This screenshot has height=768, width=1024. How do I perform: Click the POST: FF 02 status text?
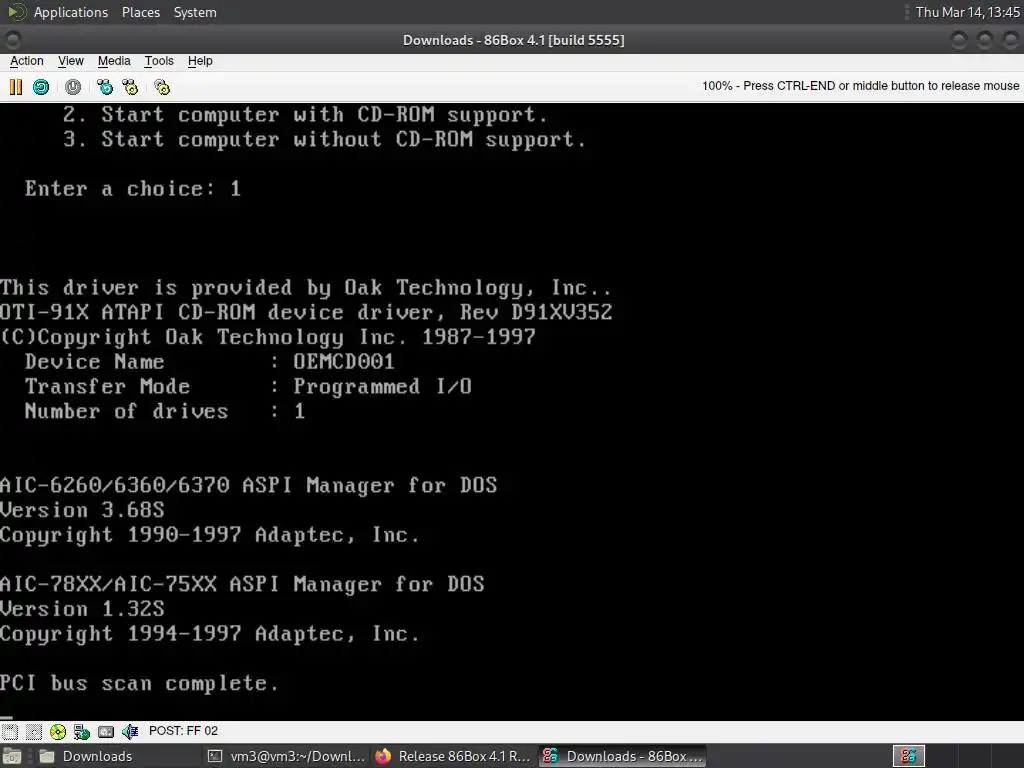pyautogui.click(x=184, y=731)
